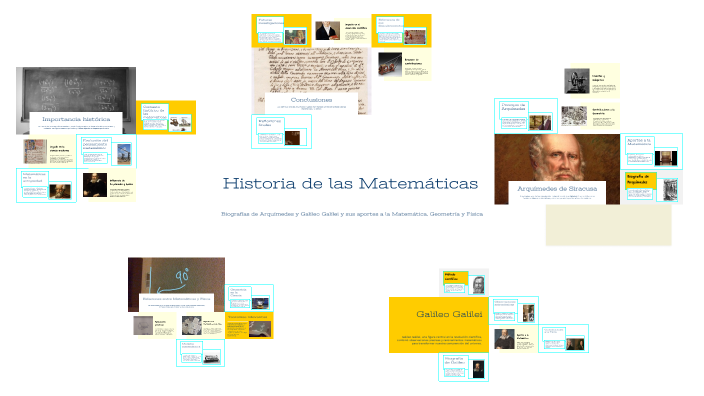
Task: Open 'Evolución del pensamiento matemático' subtopic
Action: [106, 152]
